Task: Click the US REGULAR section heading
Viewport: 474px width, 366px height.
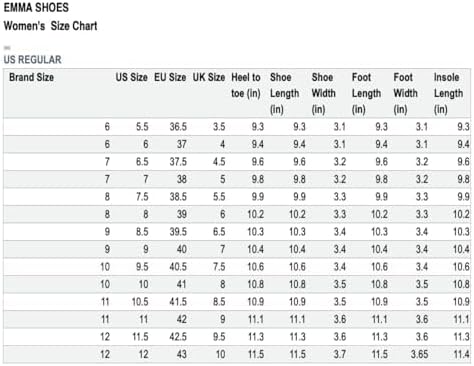Action: point(33,60)
